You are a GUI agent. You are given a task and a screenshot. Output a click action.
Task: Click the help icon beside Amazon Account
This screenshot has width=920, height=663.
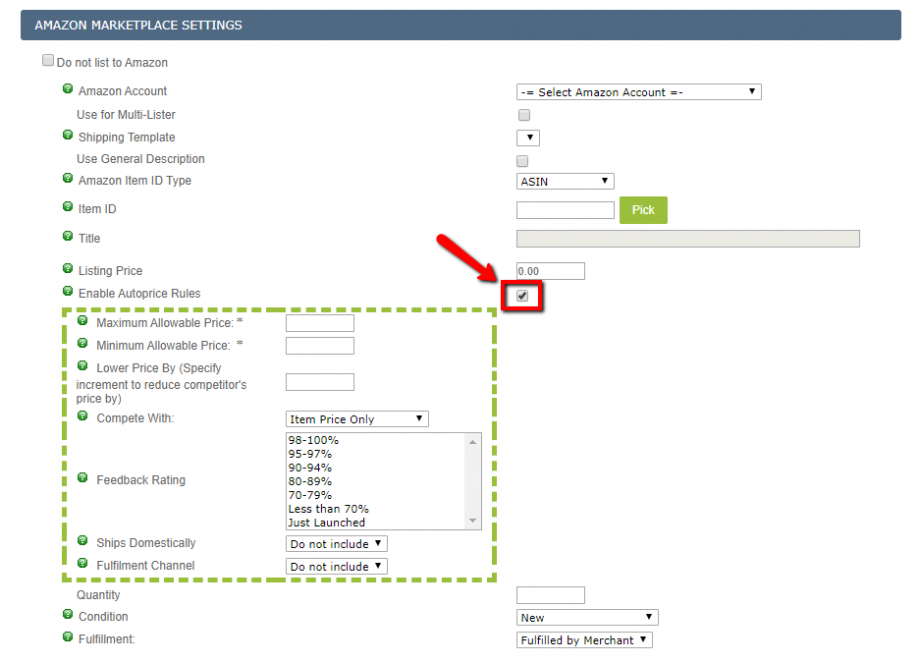[x=67, y=89]
